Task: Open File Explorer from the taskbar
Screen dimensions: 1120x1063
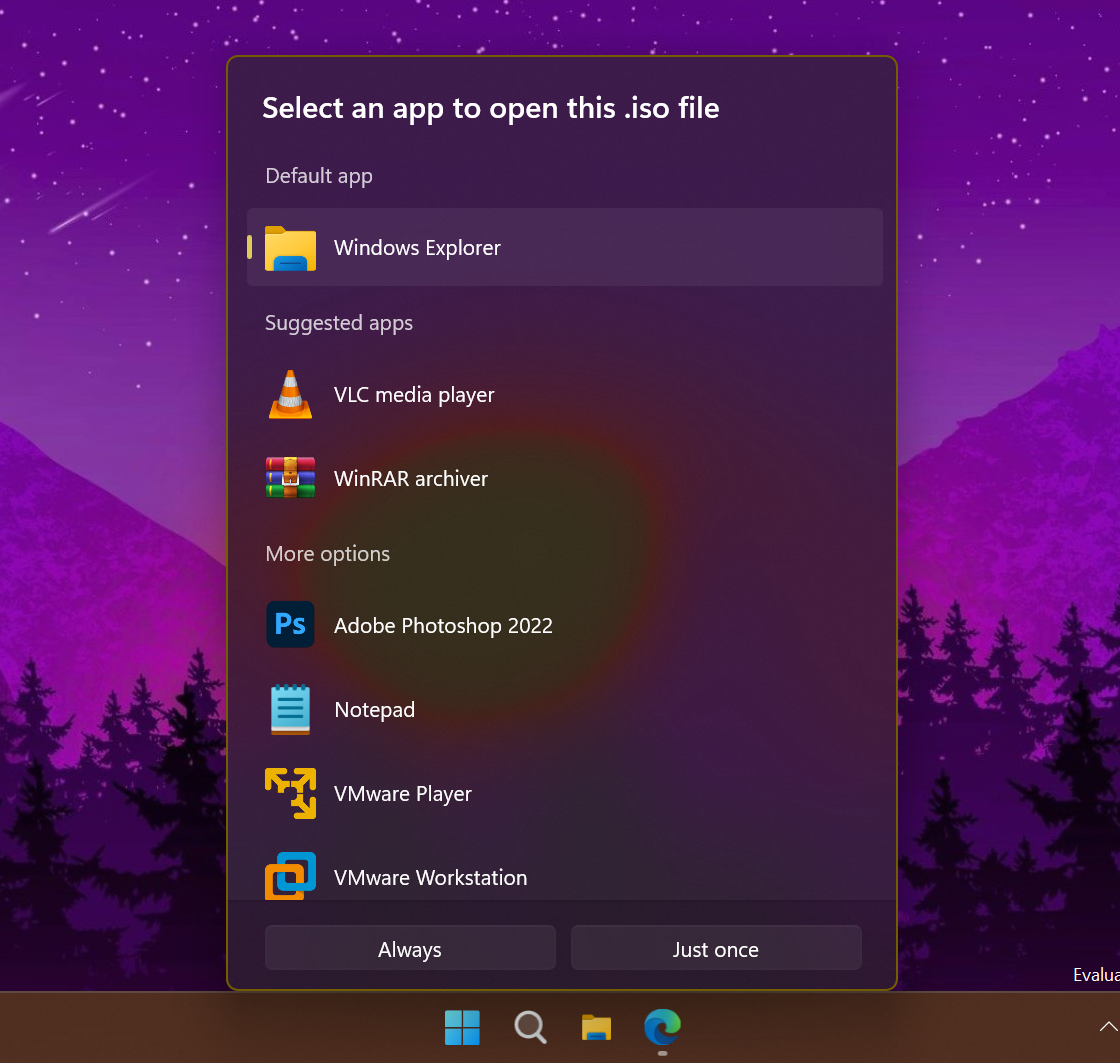Action: (596, 1027)
